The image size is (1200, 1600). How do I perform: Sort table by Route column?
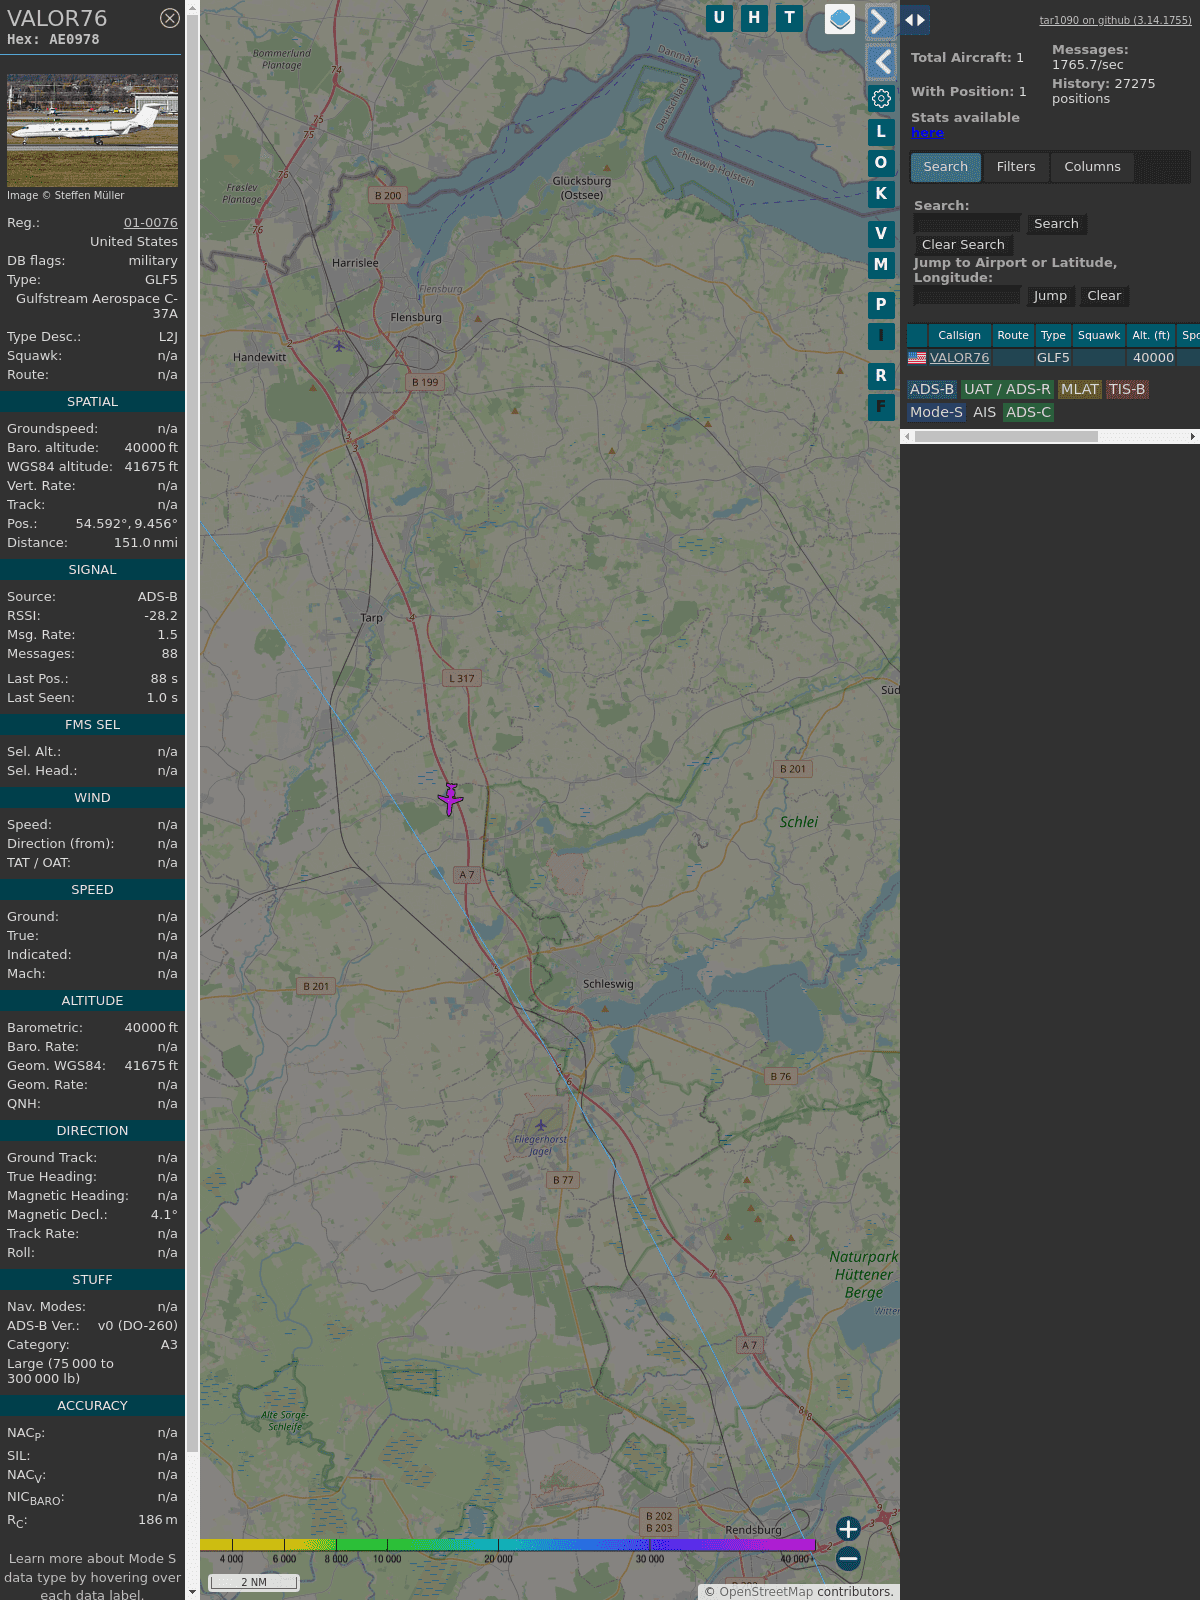click(x=1013, y=336)
